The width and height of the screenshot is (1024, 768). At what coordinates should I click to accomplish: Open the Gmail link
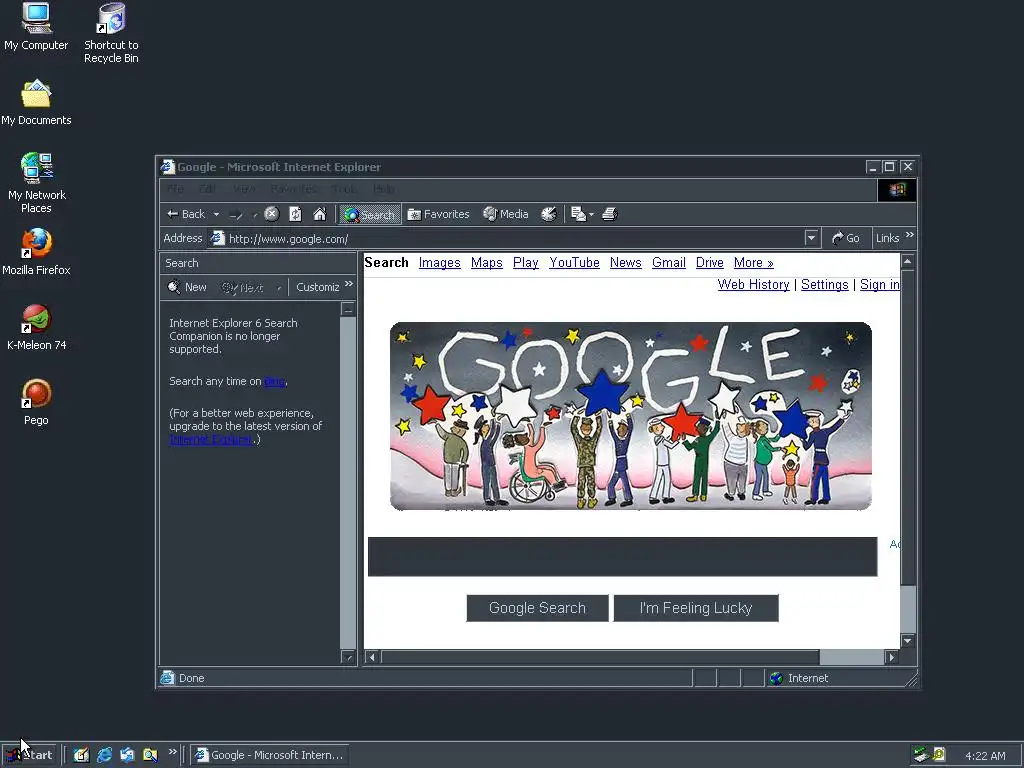pos(669,263)
